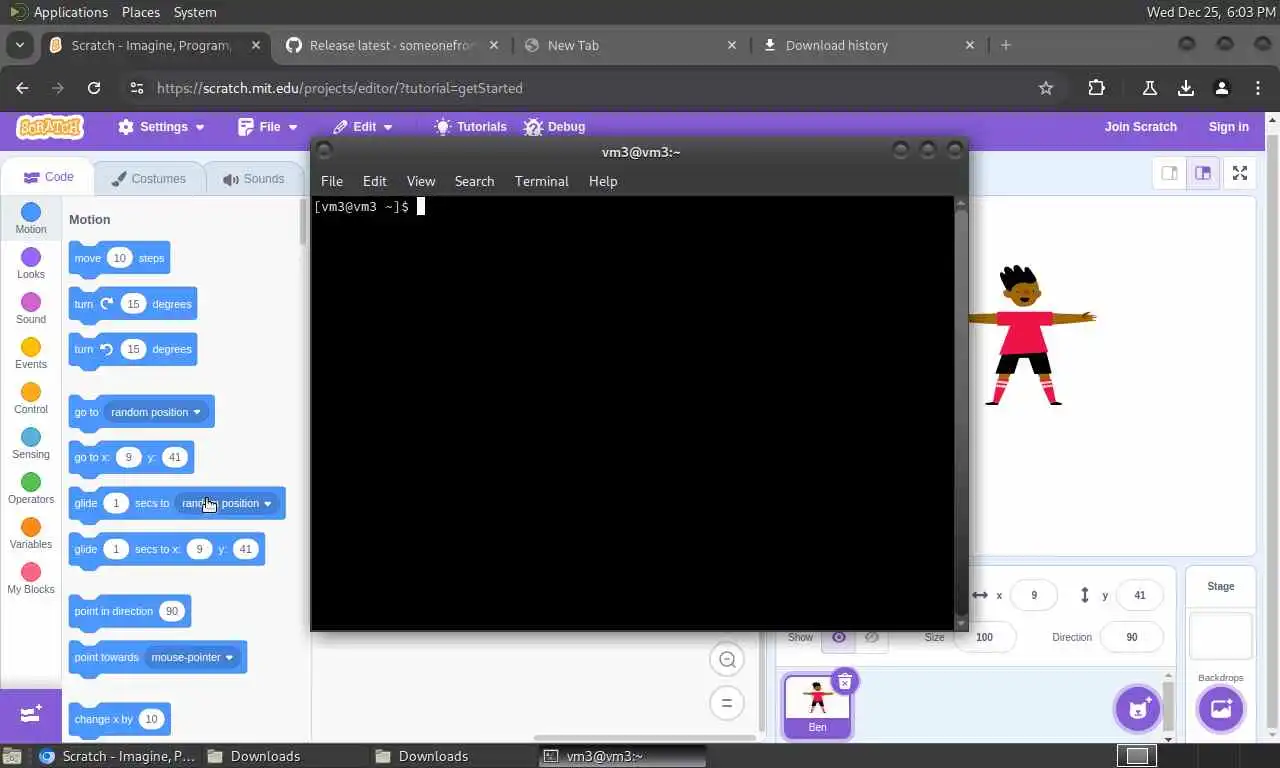
Task: Open the Code tab
Action: [x=47, y=177]
